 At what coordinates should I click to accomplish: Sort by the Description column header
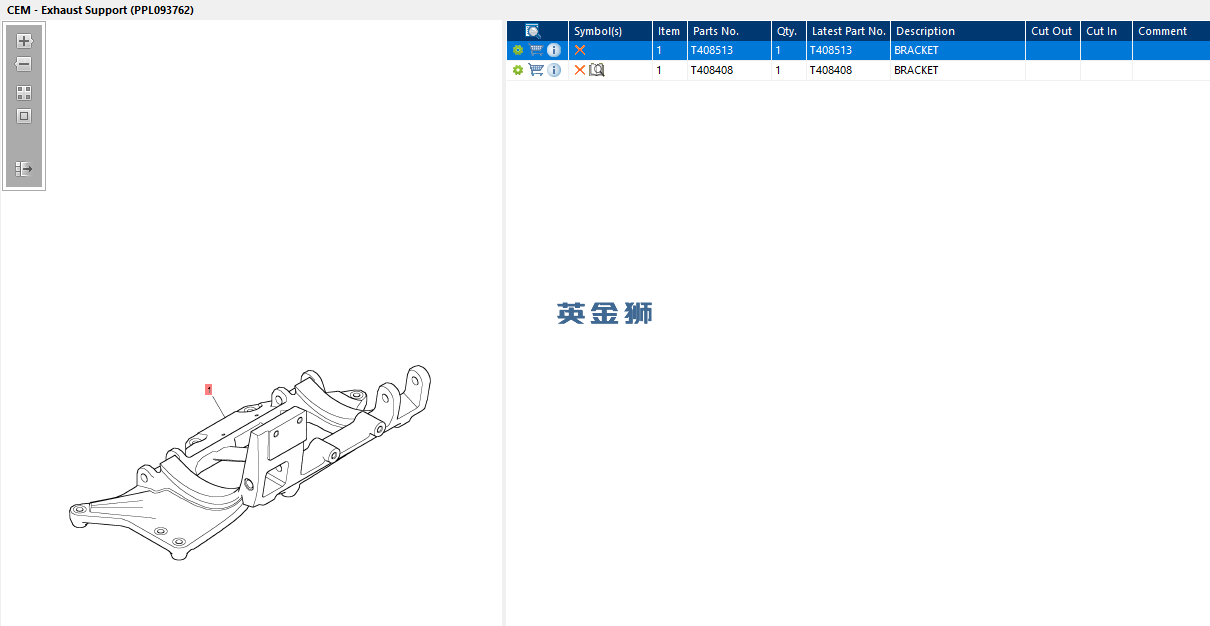point(957,31)
